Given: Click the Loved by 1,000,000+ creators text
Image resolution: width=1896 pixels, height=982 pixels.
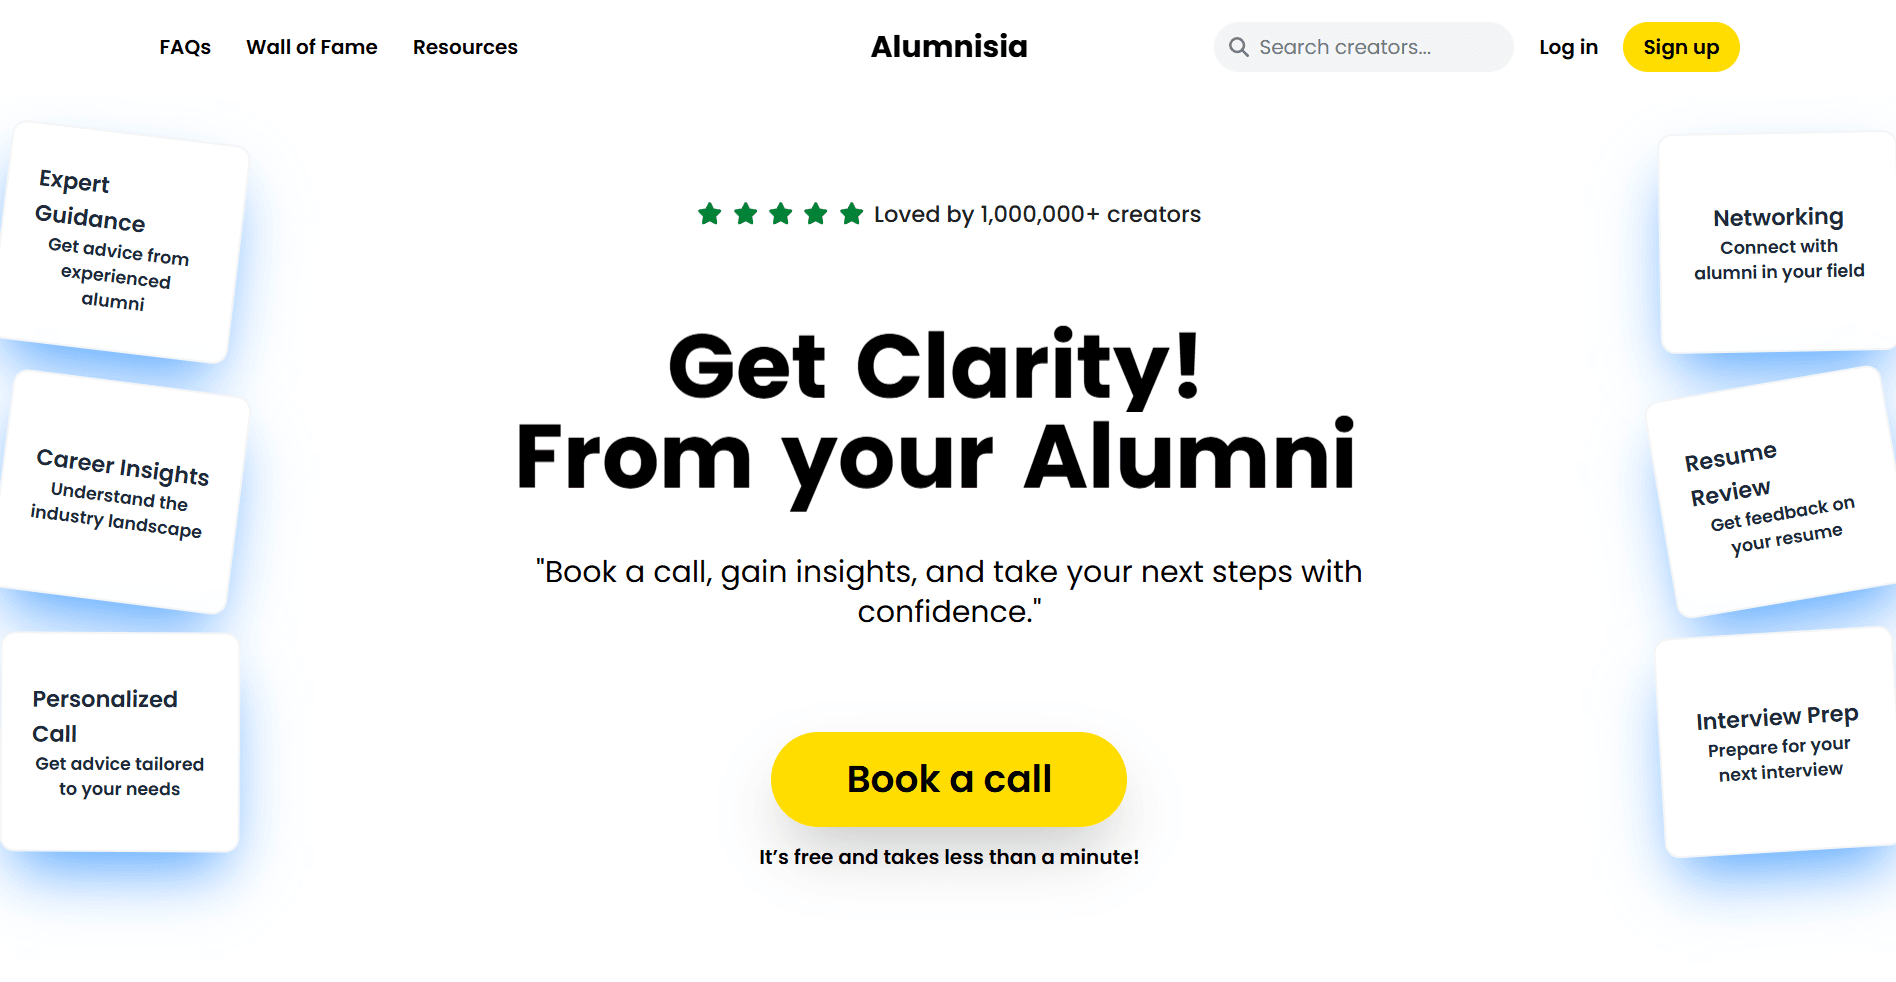Looking at the screenshot, I should pos(1037,214).
